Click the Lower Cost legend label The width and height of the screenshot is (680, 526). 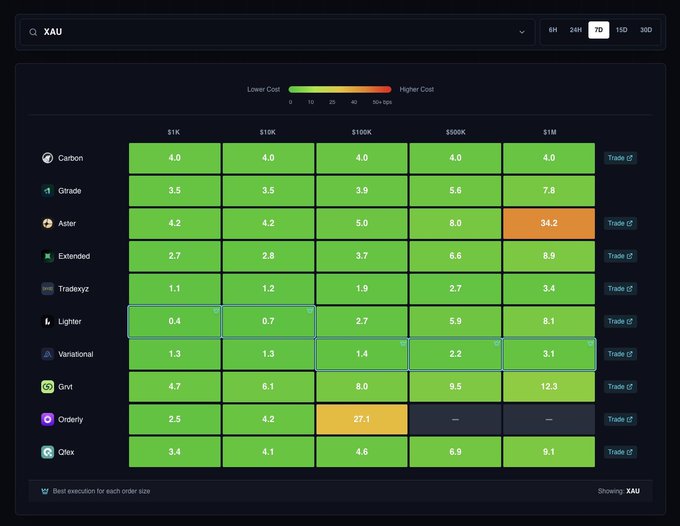264,89
